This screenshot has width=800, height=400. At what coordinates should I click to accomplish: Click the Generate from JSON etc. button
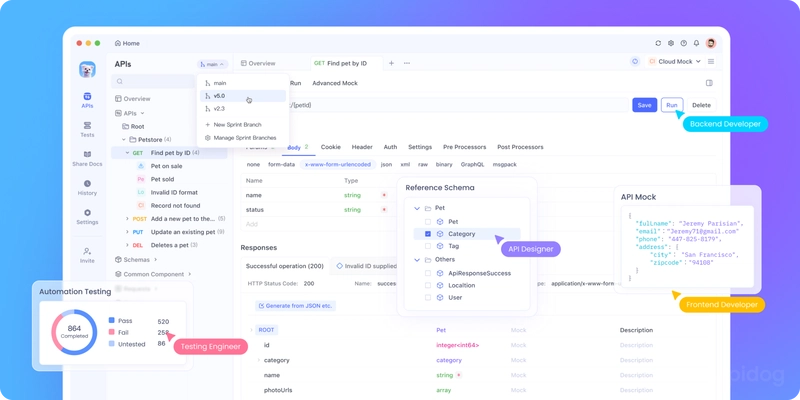pyautogui.click(x=295, y=305)
